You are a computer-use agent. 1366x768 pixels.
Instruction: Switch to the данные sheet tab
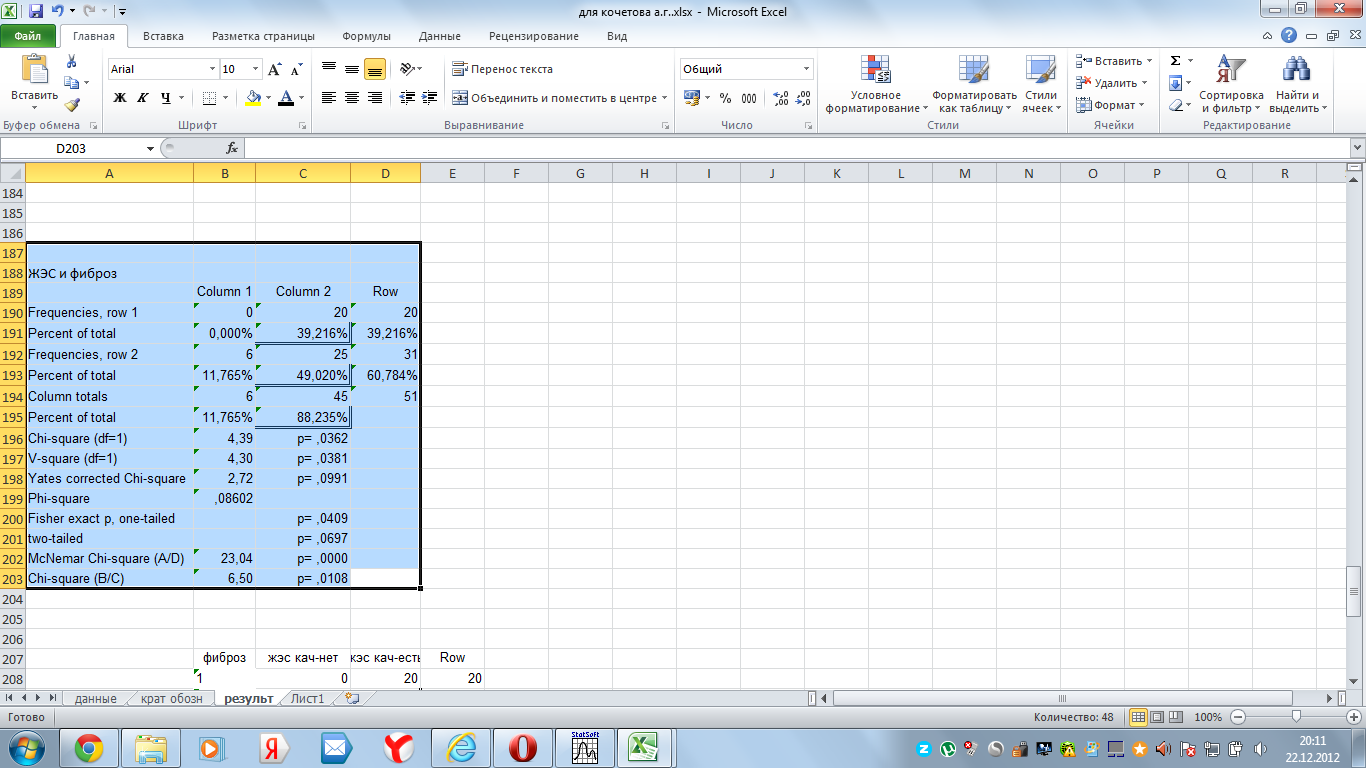pos(95,698)
